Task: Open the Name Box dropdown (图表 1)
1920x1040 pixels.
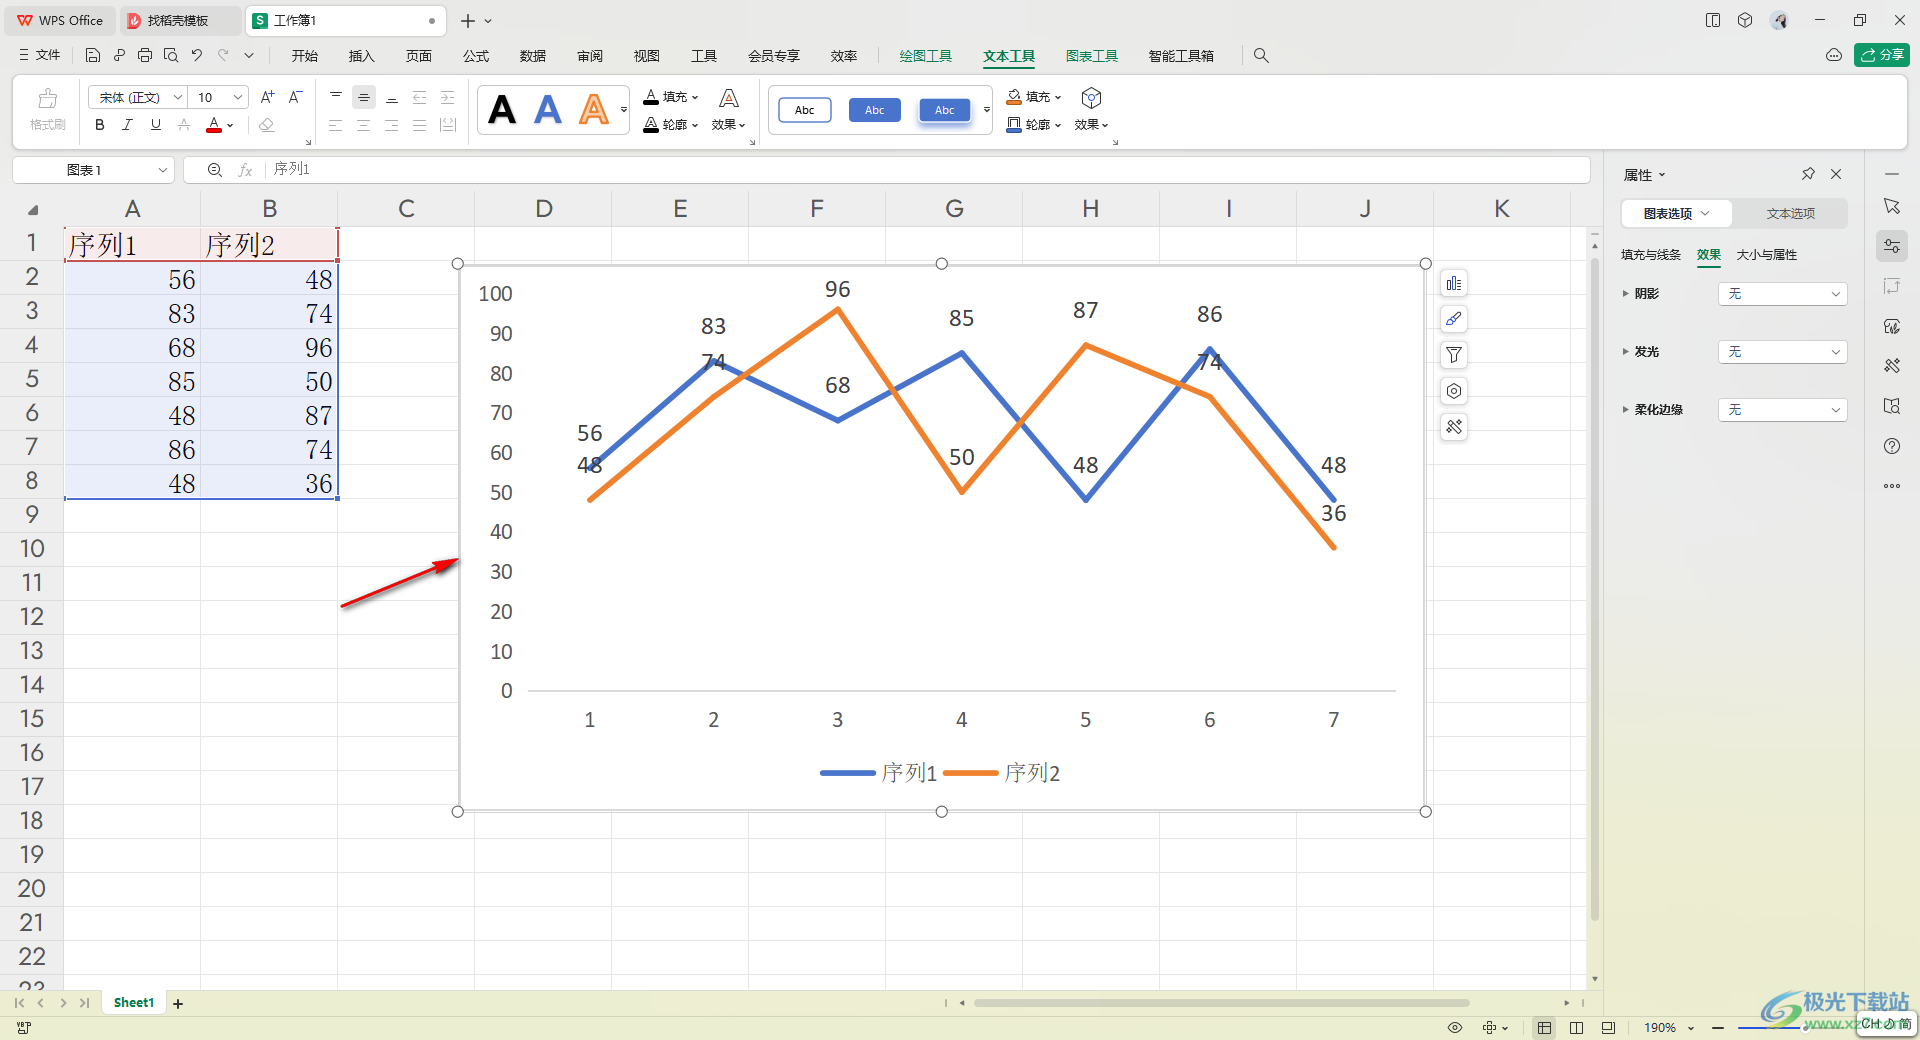Action: [162, 170]
